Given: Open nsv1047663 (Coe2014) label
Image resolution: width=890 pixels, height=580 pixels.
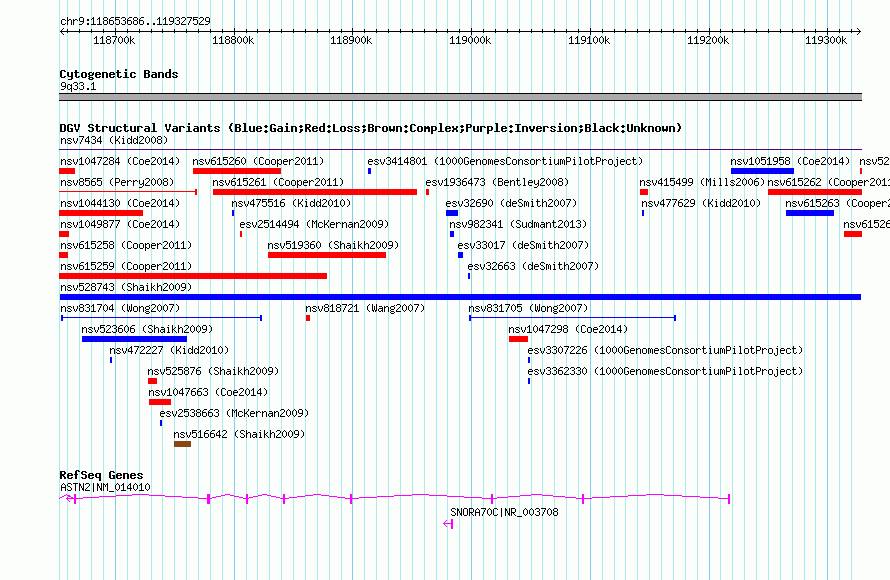Looking at the screenshot, I should [208, 392].
